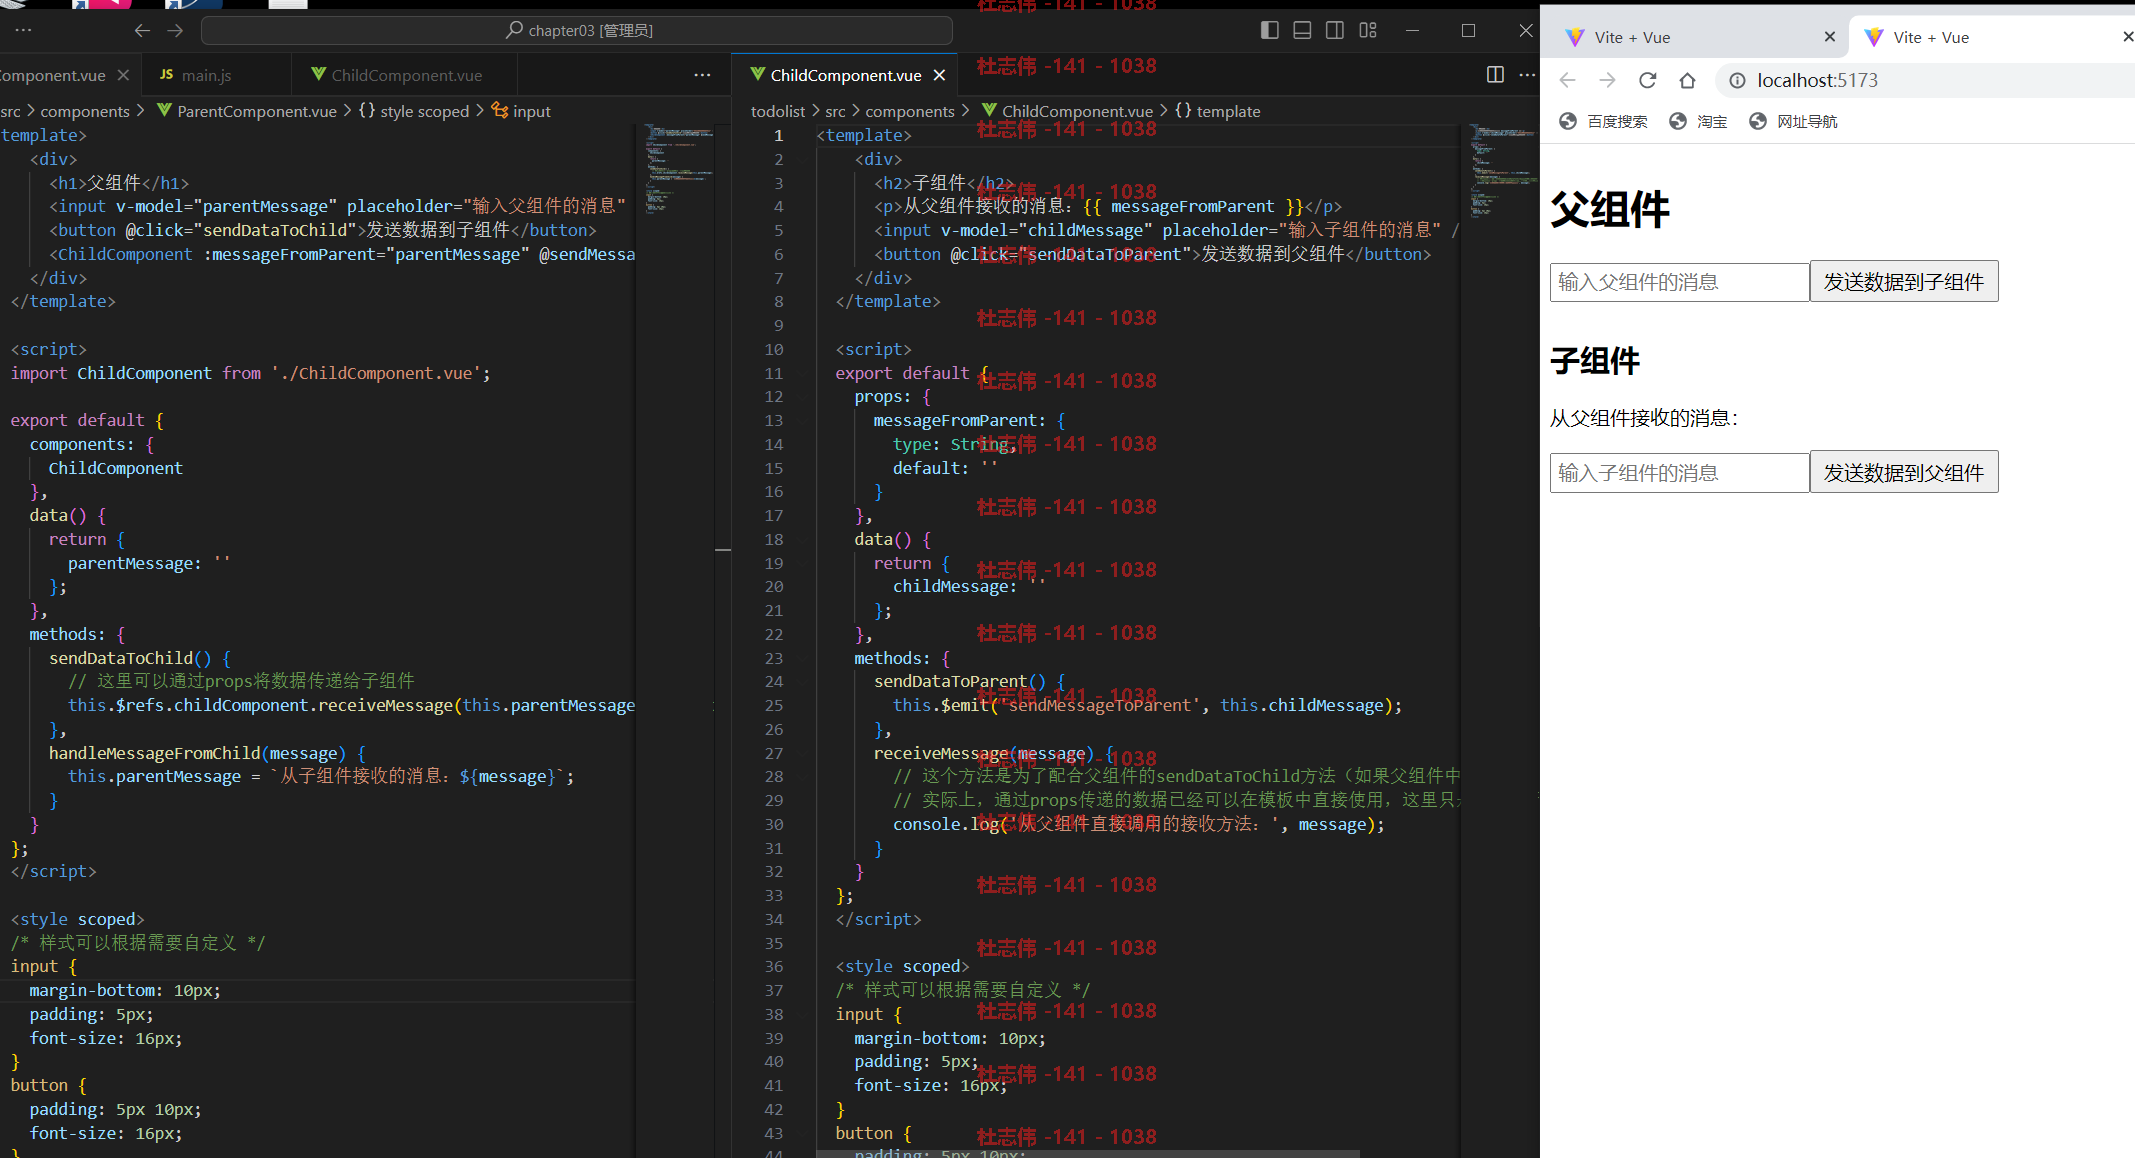Image resolution: width=2135 pixels, height=1158 pixels.
Task: Click browser forward arrow
Action: coord(1607,80)
